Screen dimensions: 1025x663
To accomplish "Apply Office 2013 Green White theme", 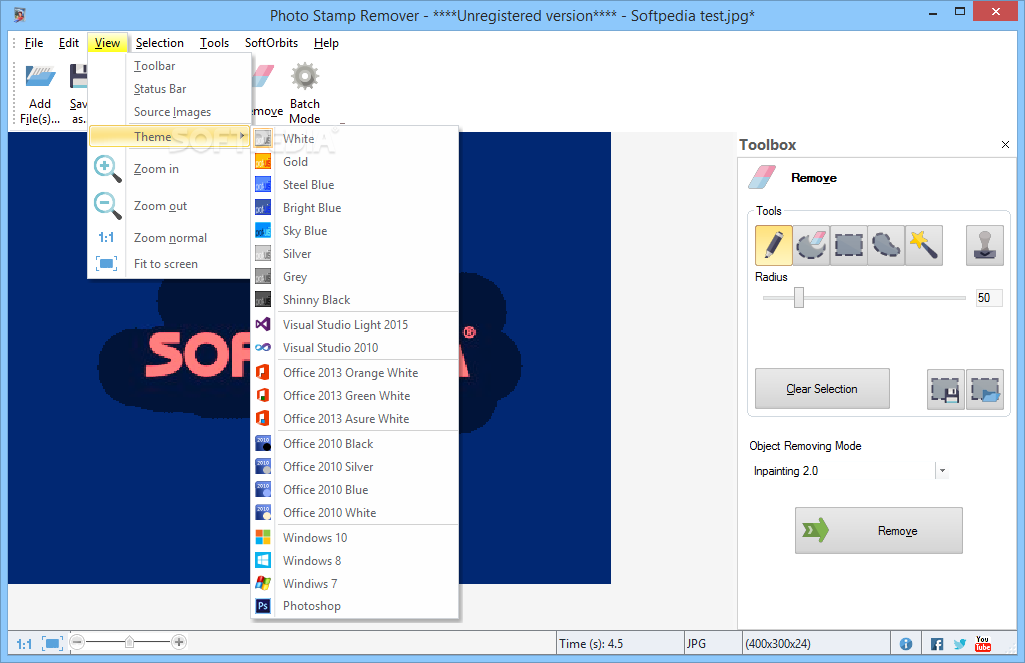I will click(355, 396).
